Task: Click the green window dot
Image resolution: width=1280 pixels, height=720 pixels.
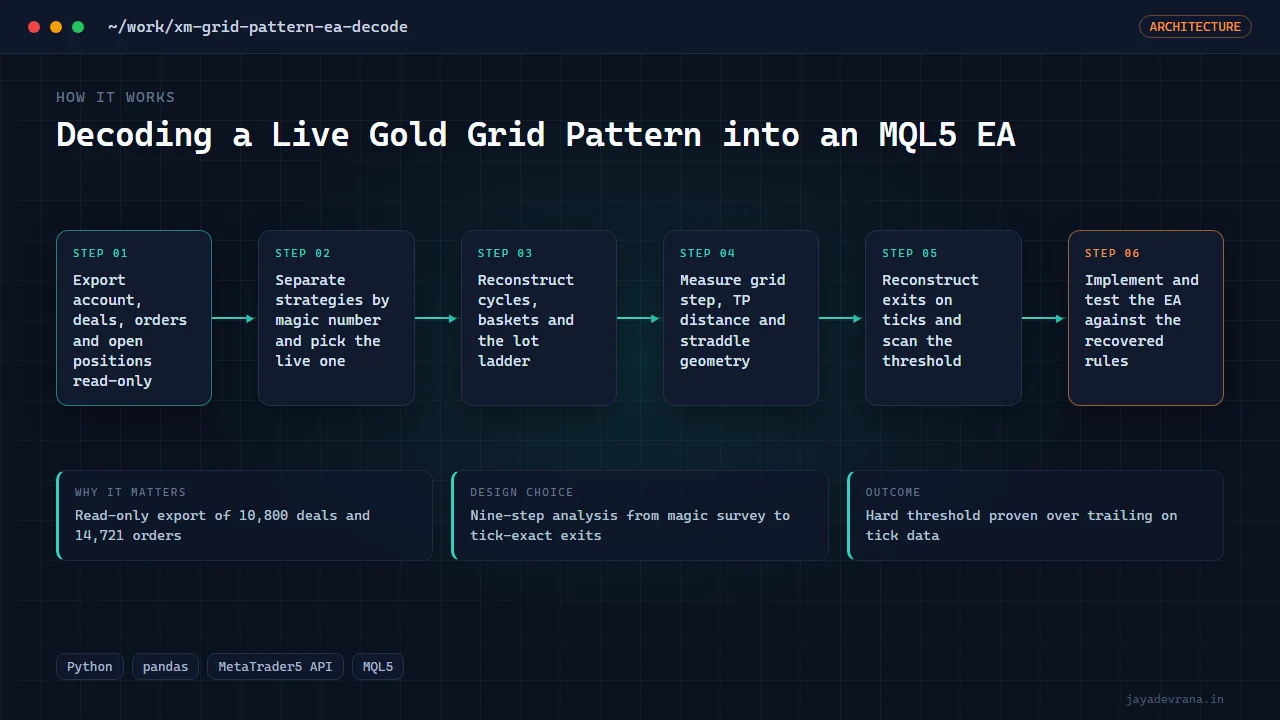Action: click(78, 27)
